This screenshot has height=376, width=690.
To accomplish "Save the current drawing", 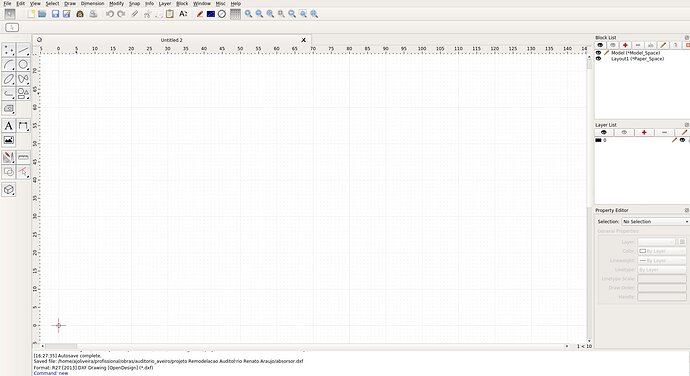I will pos(55,14).
